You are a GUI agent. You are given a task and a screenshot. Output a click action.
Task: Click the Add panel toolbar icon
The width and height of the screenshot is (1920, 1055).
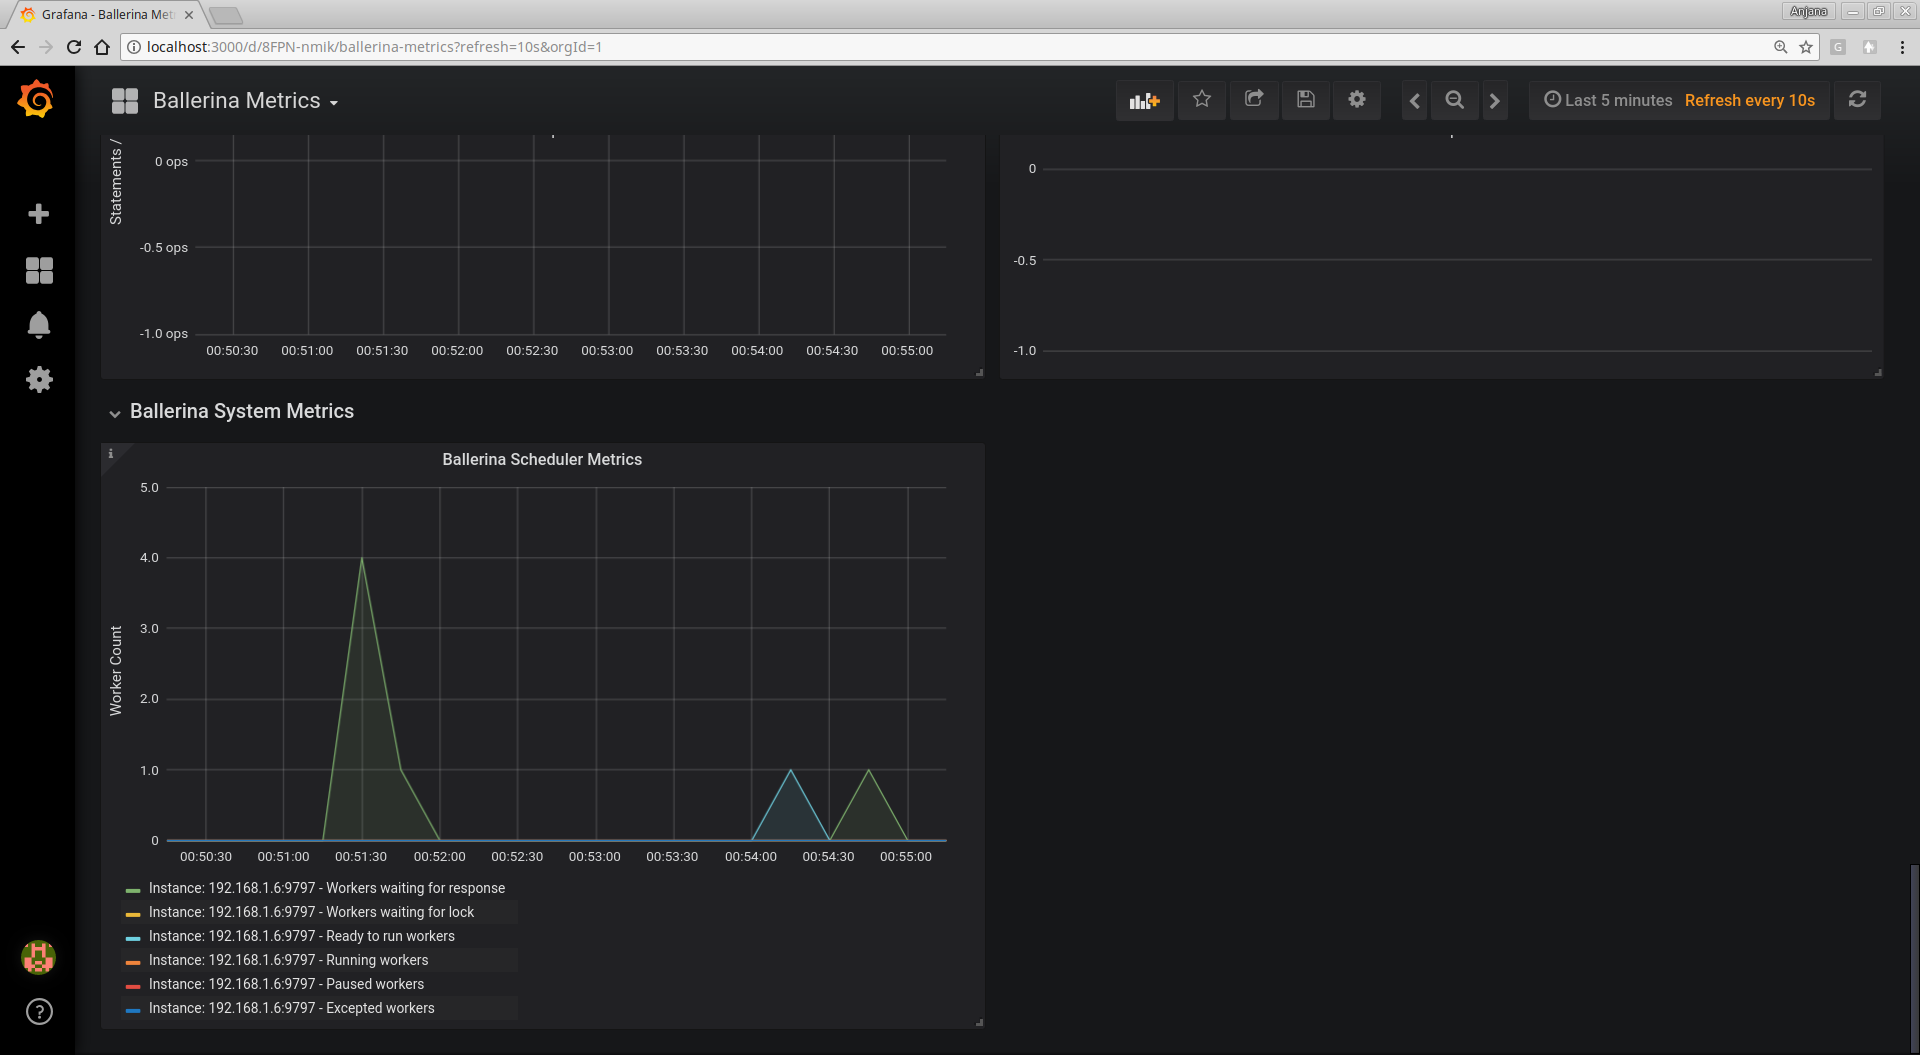1144,100
